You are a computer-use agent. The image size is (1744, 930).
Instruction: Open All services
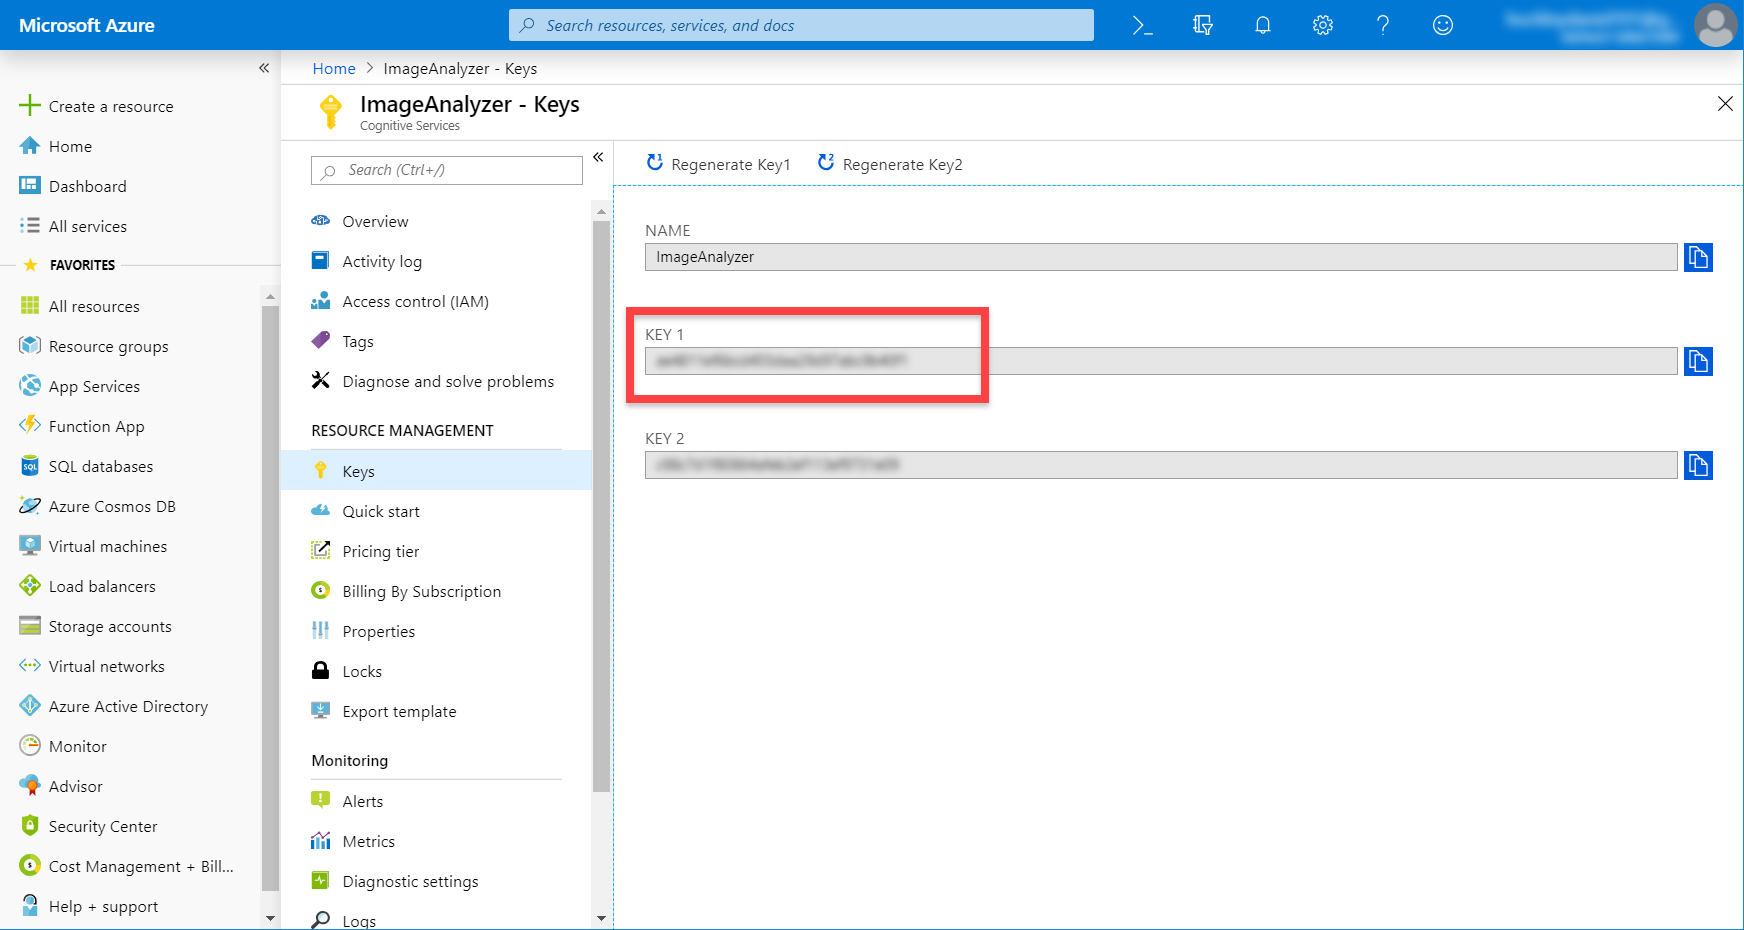point(73,226)
